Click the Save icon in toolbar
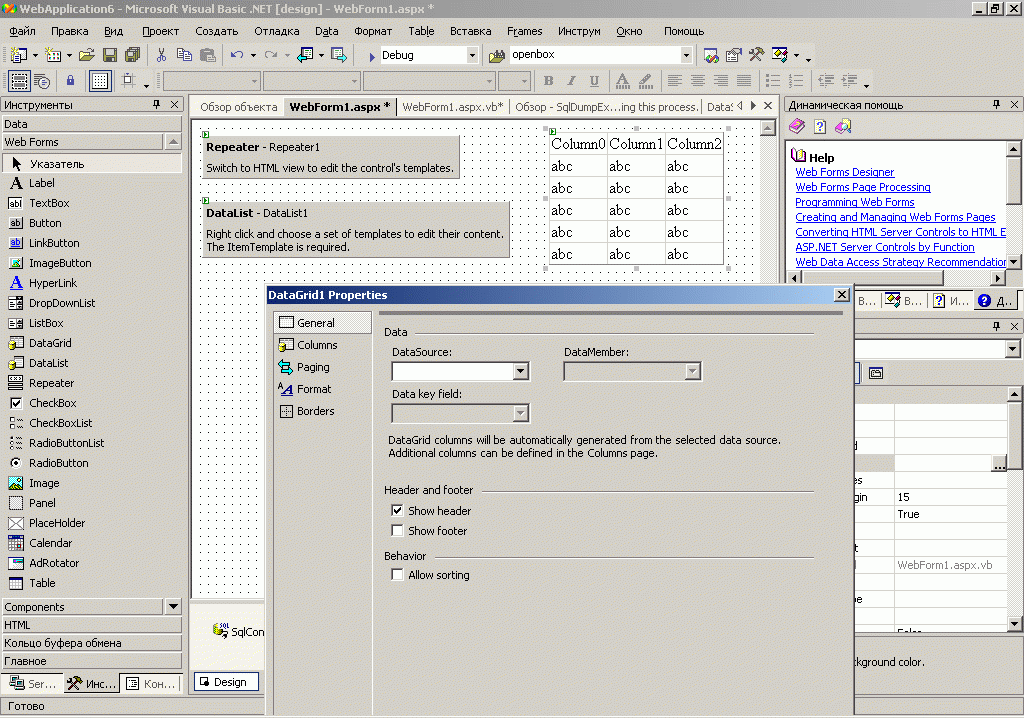This screenshot has height=718, width=1024. click(x=110, y=55)
